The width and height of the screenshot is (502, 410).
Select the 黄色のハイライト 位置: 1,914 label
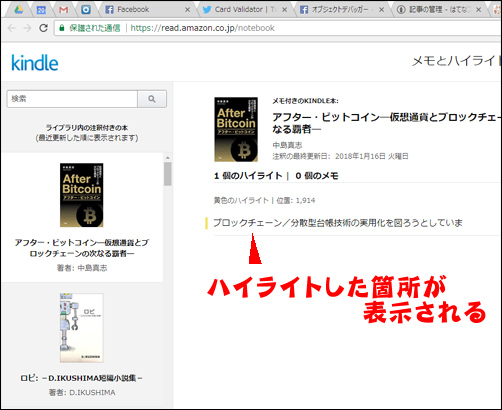click(x=264, y=200)
